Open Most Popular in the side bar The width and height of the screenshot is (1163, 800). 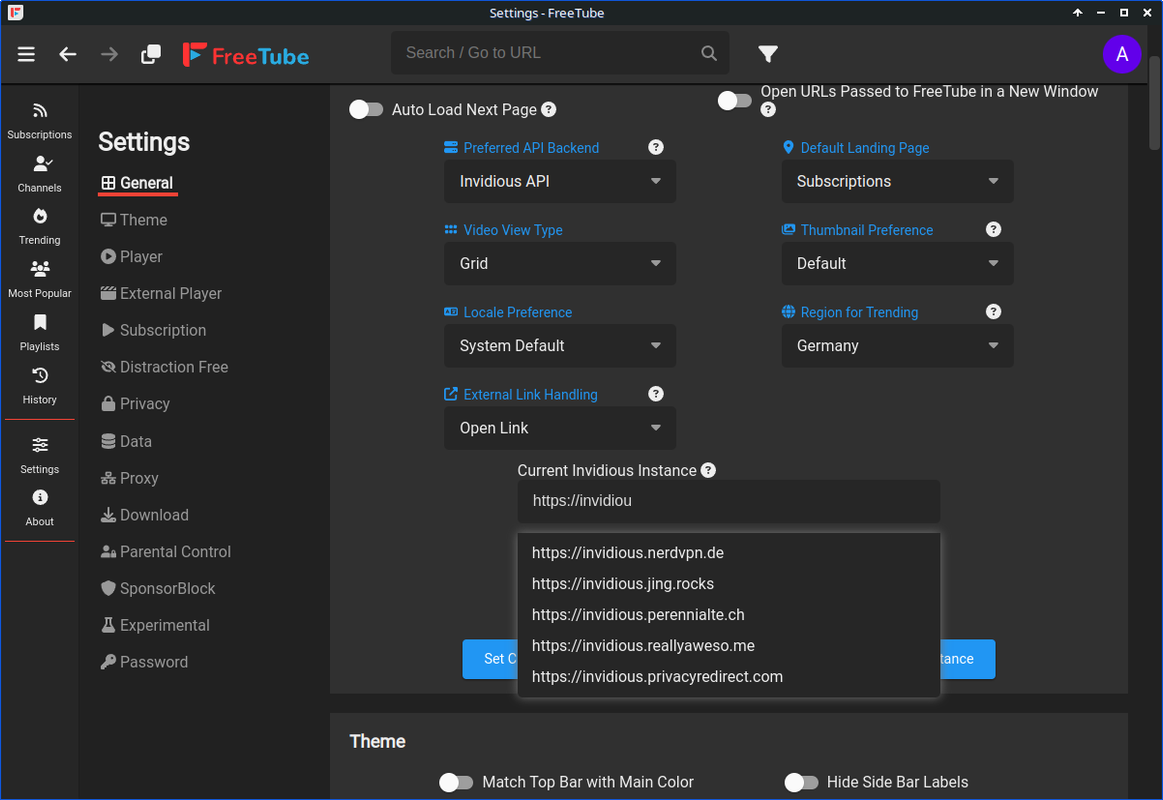tap(39, 280)
